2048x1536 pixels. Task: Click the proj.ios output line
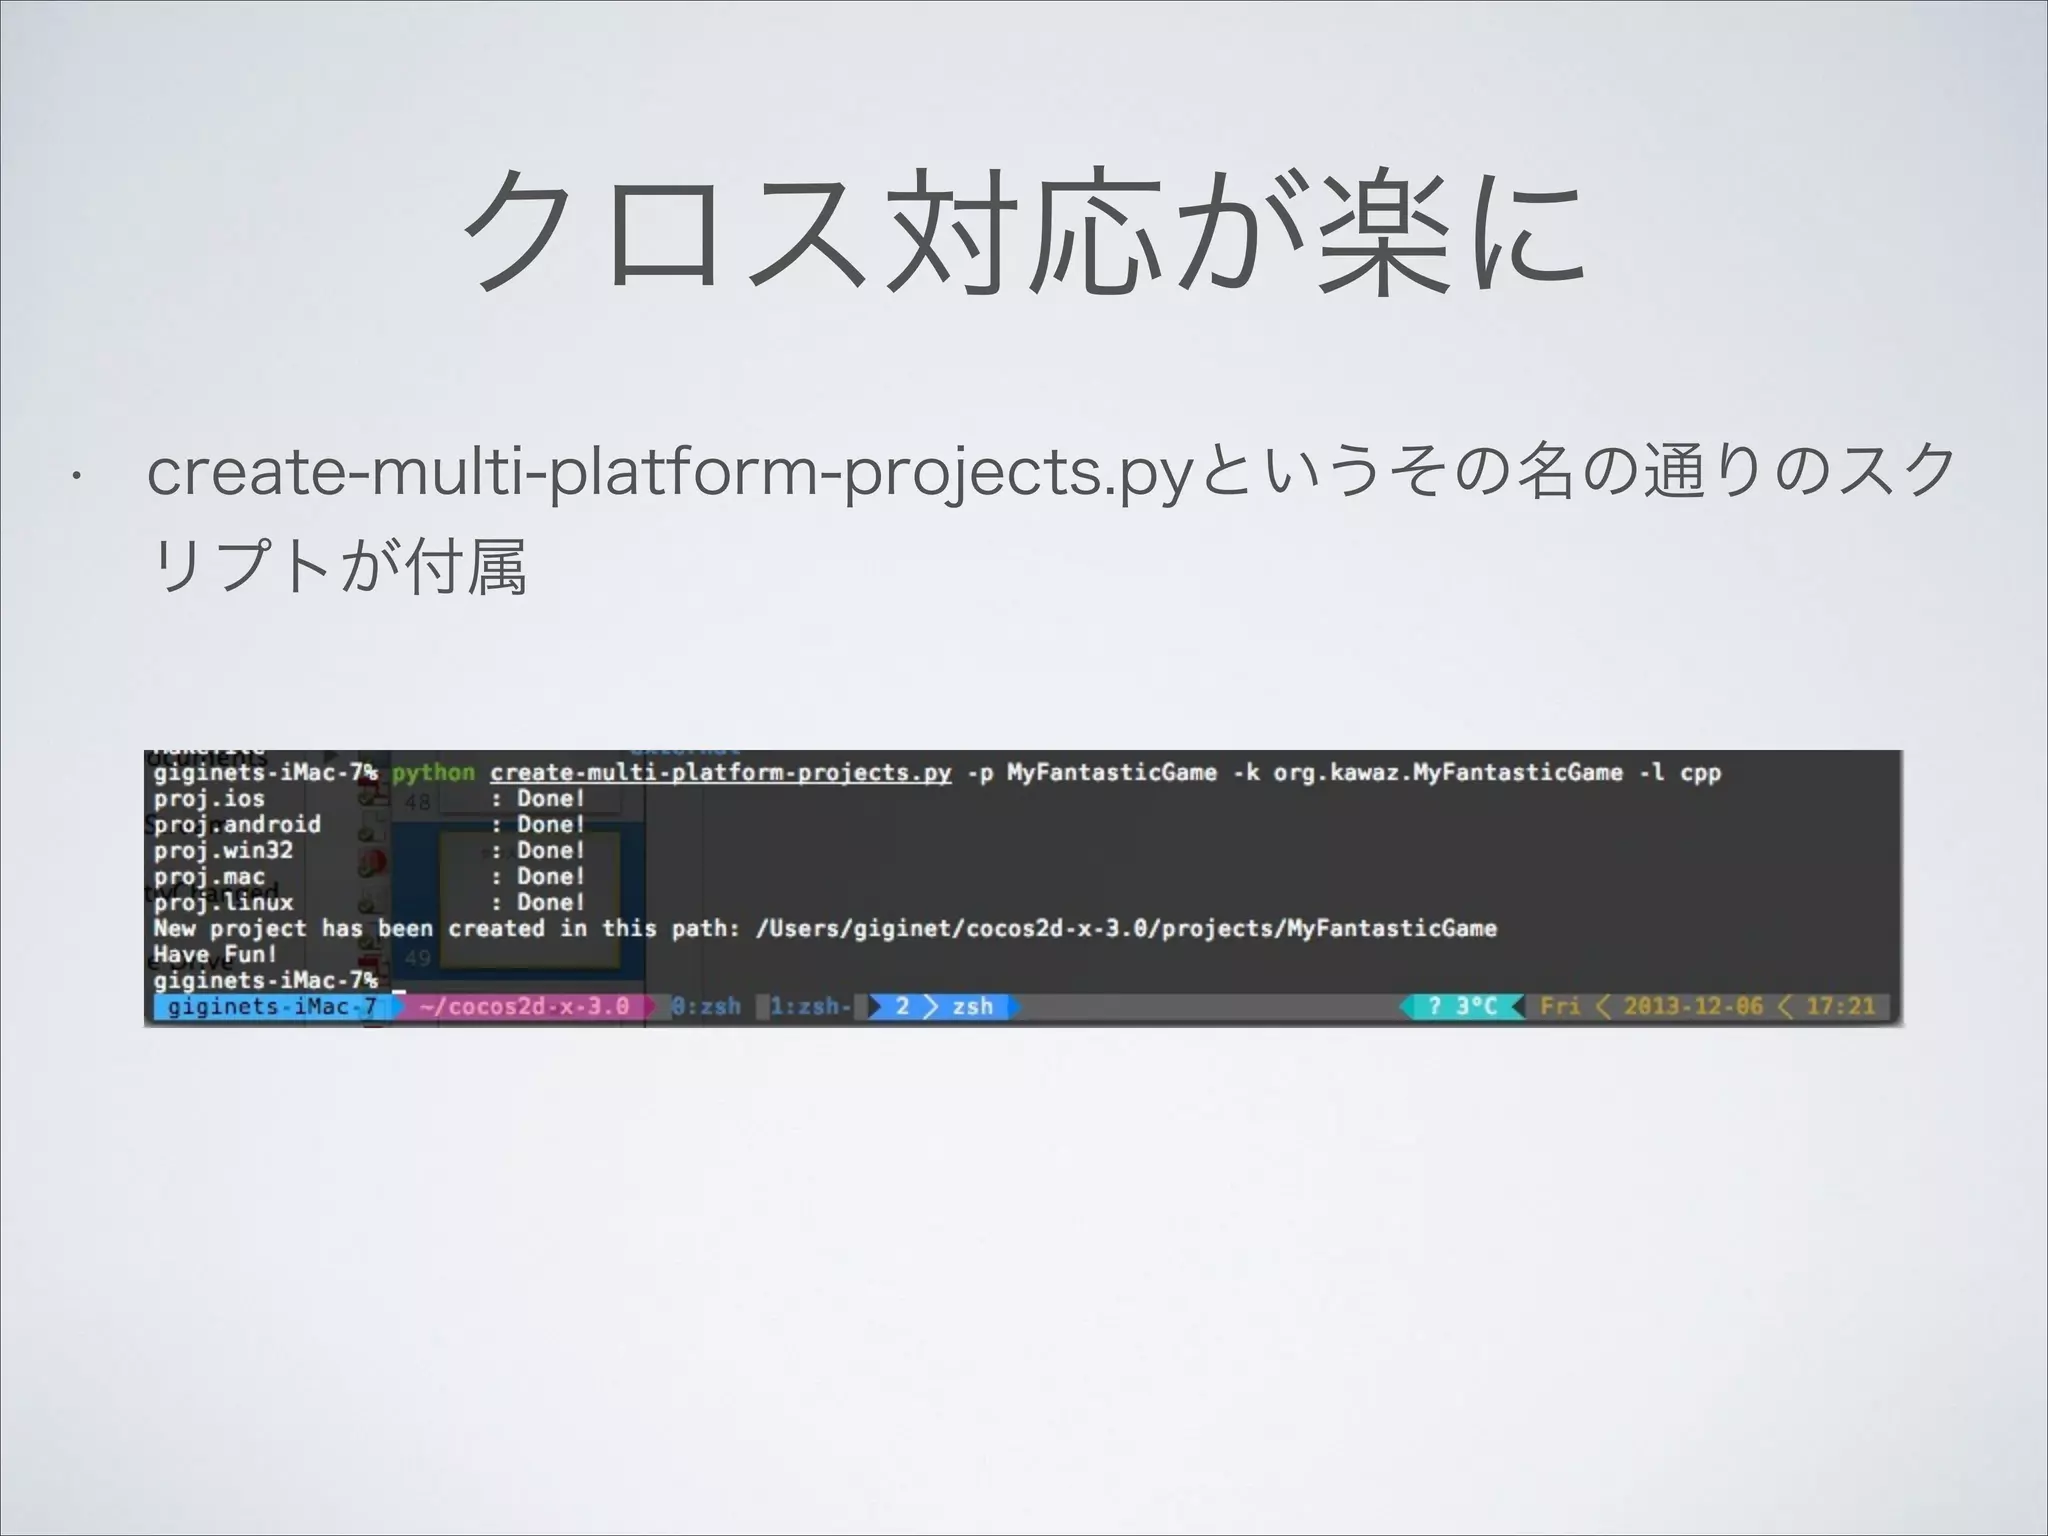pos(369,798)
